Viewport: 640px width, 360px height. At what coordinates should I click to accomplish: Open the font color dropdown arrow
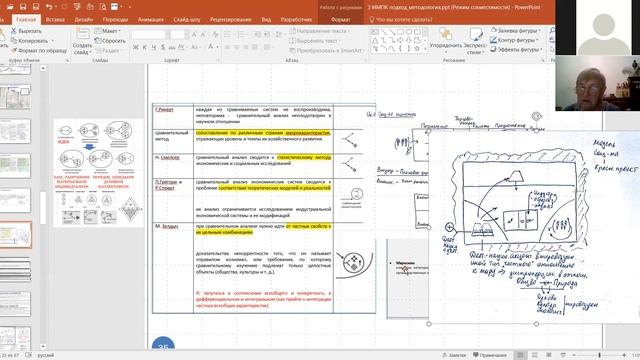(217, 48)
